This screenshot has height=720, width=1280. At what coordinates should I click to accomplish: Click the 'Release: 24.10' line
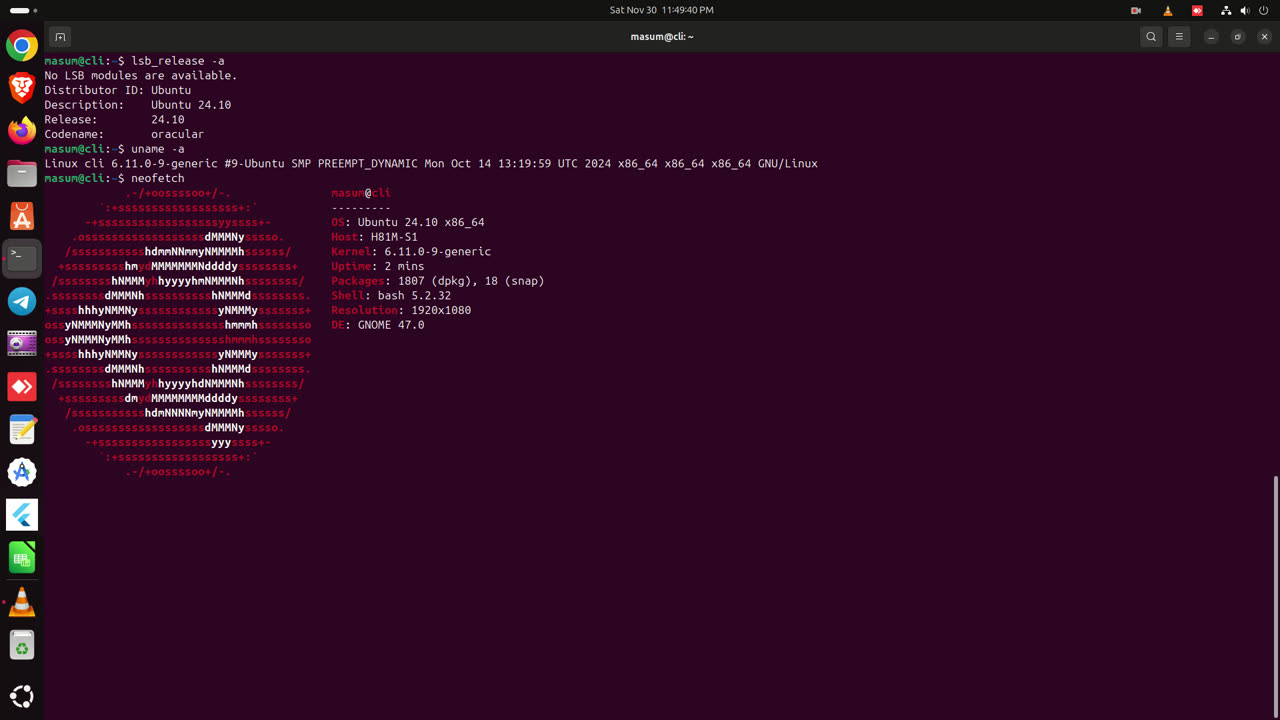coord(114,119)
